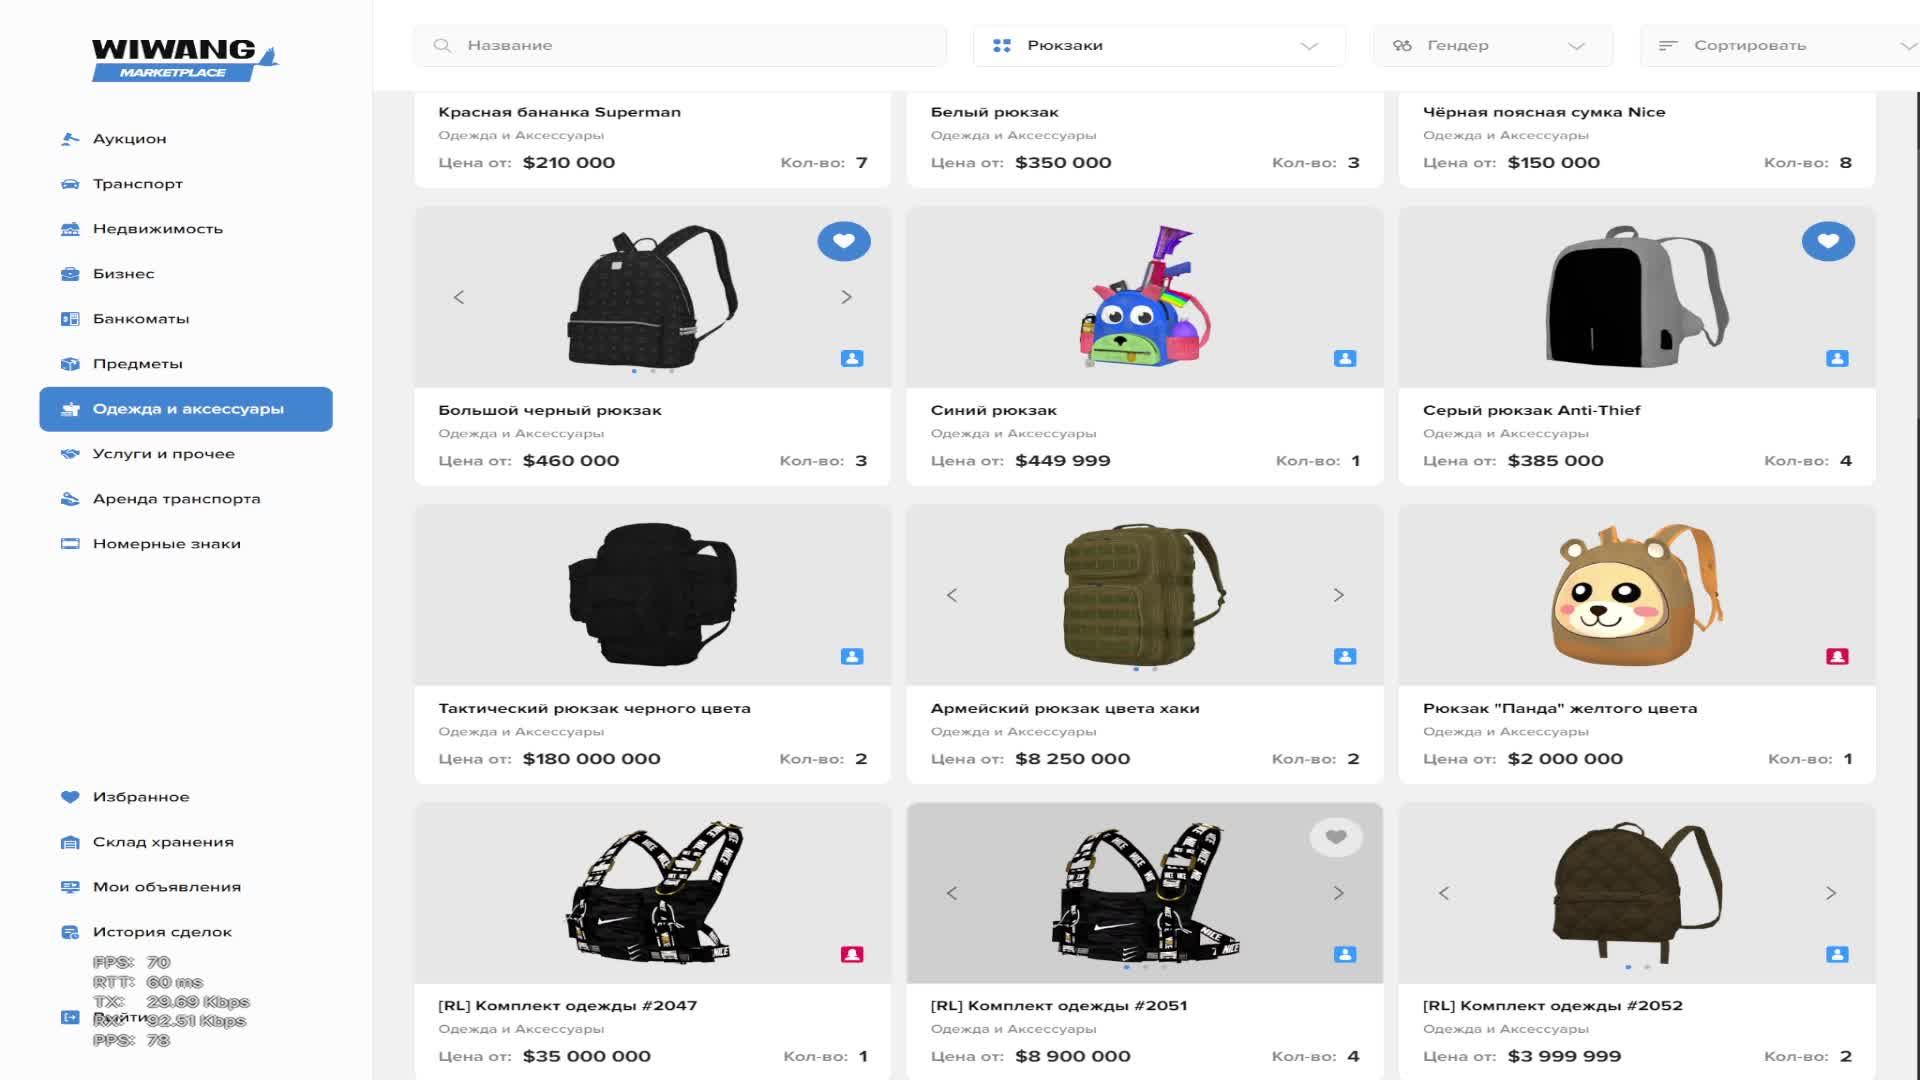Favorite [RL] Комплект одежды #2051 with heart
Viewport: 1920px width, 1080px height.
click(x=1335, y=837)
